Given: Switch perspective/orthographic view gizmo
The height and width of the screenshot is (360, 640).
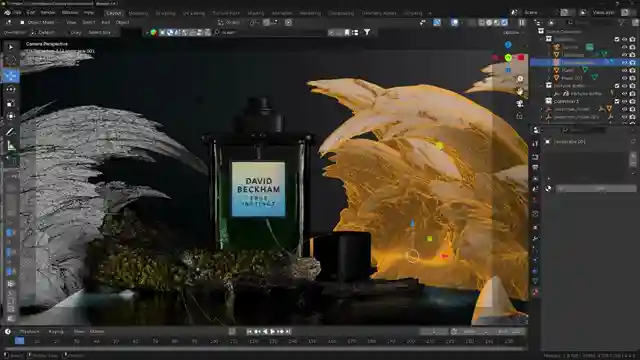Looking at the screenshot, I should tap(520, 116).
